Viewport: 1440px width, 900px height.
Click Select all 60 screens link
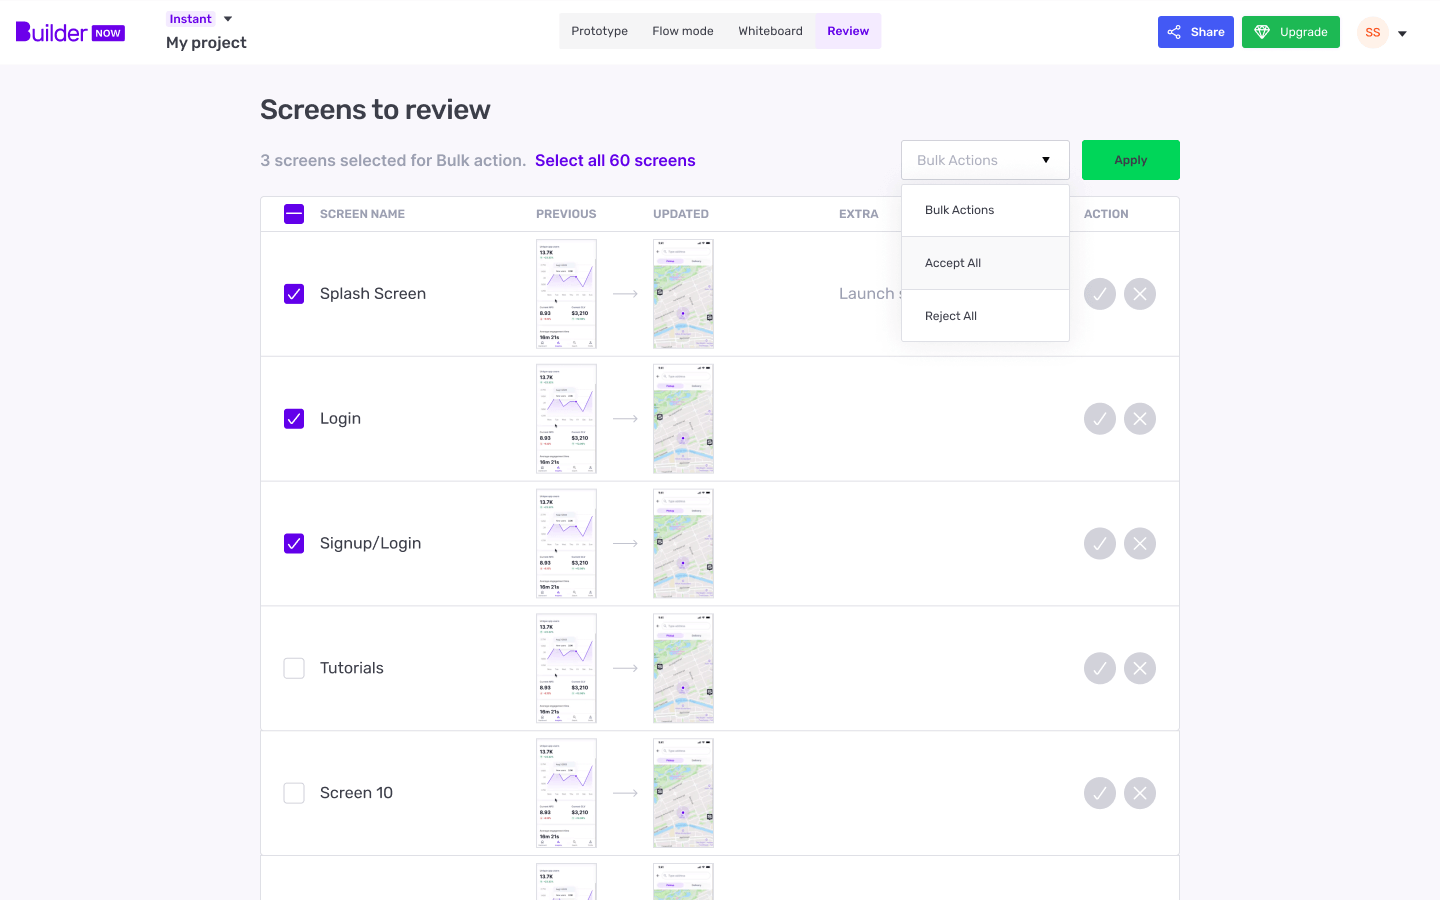(615, 160)
